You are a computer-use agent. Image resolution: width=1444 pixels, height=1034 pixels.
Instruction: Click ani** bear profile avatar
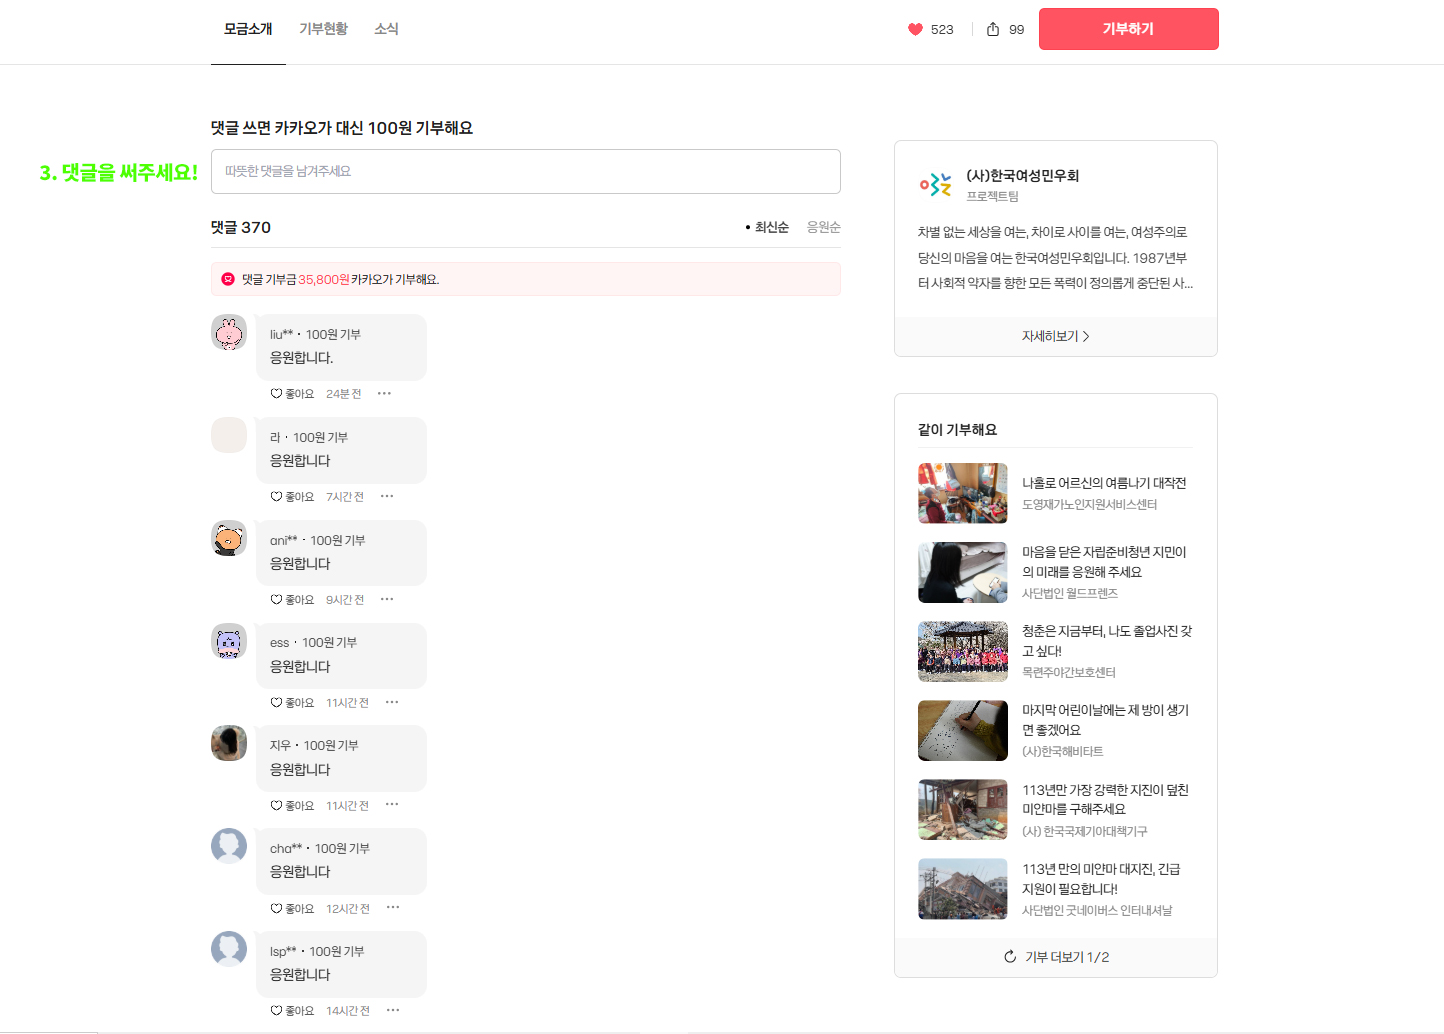pyautogui.click(x=229, y=538)
